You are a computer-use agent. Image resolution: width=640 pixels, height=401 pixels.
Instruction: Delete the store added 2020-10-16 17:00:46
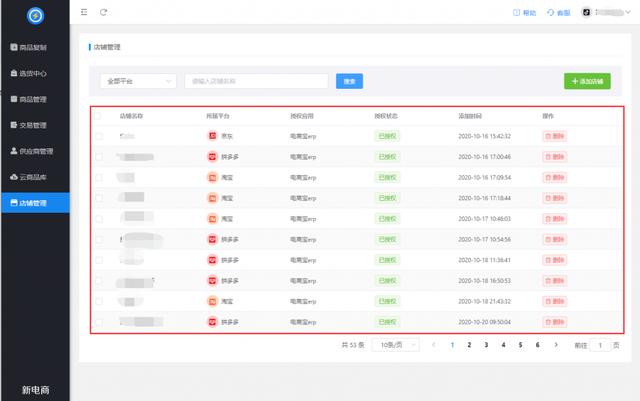click(x=555, y=157)
